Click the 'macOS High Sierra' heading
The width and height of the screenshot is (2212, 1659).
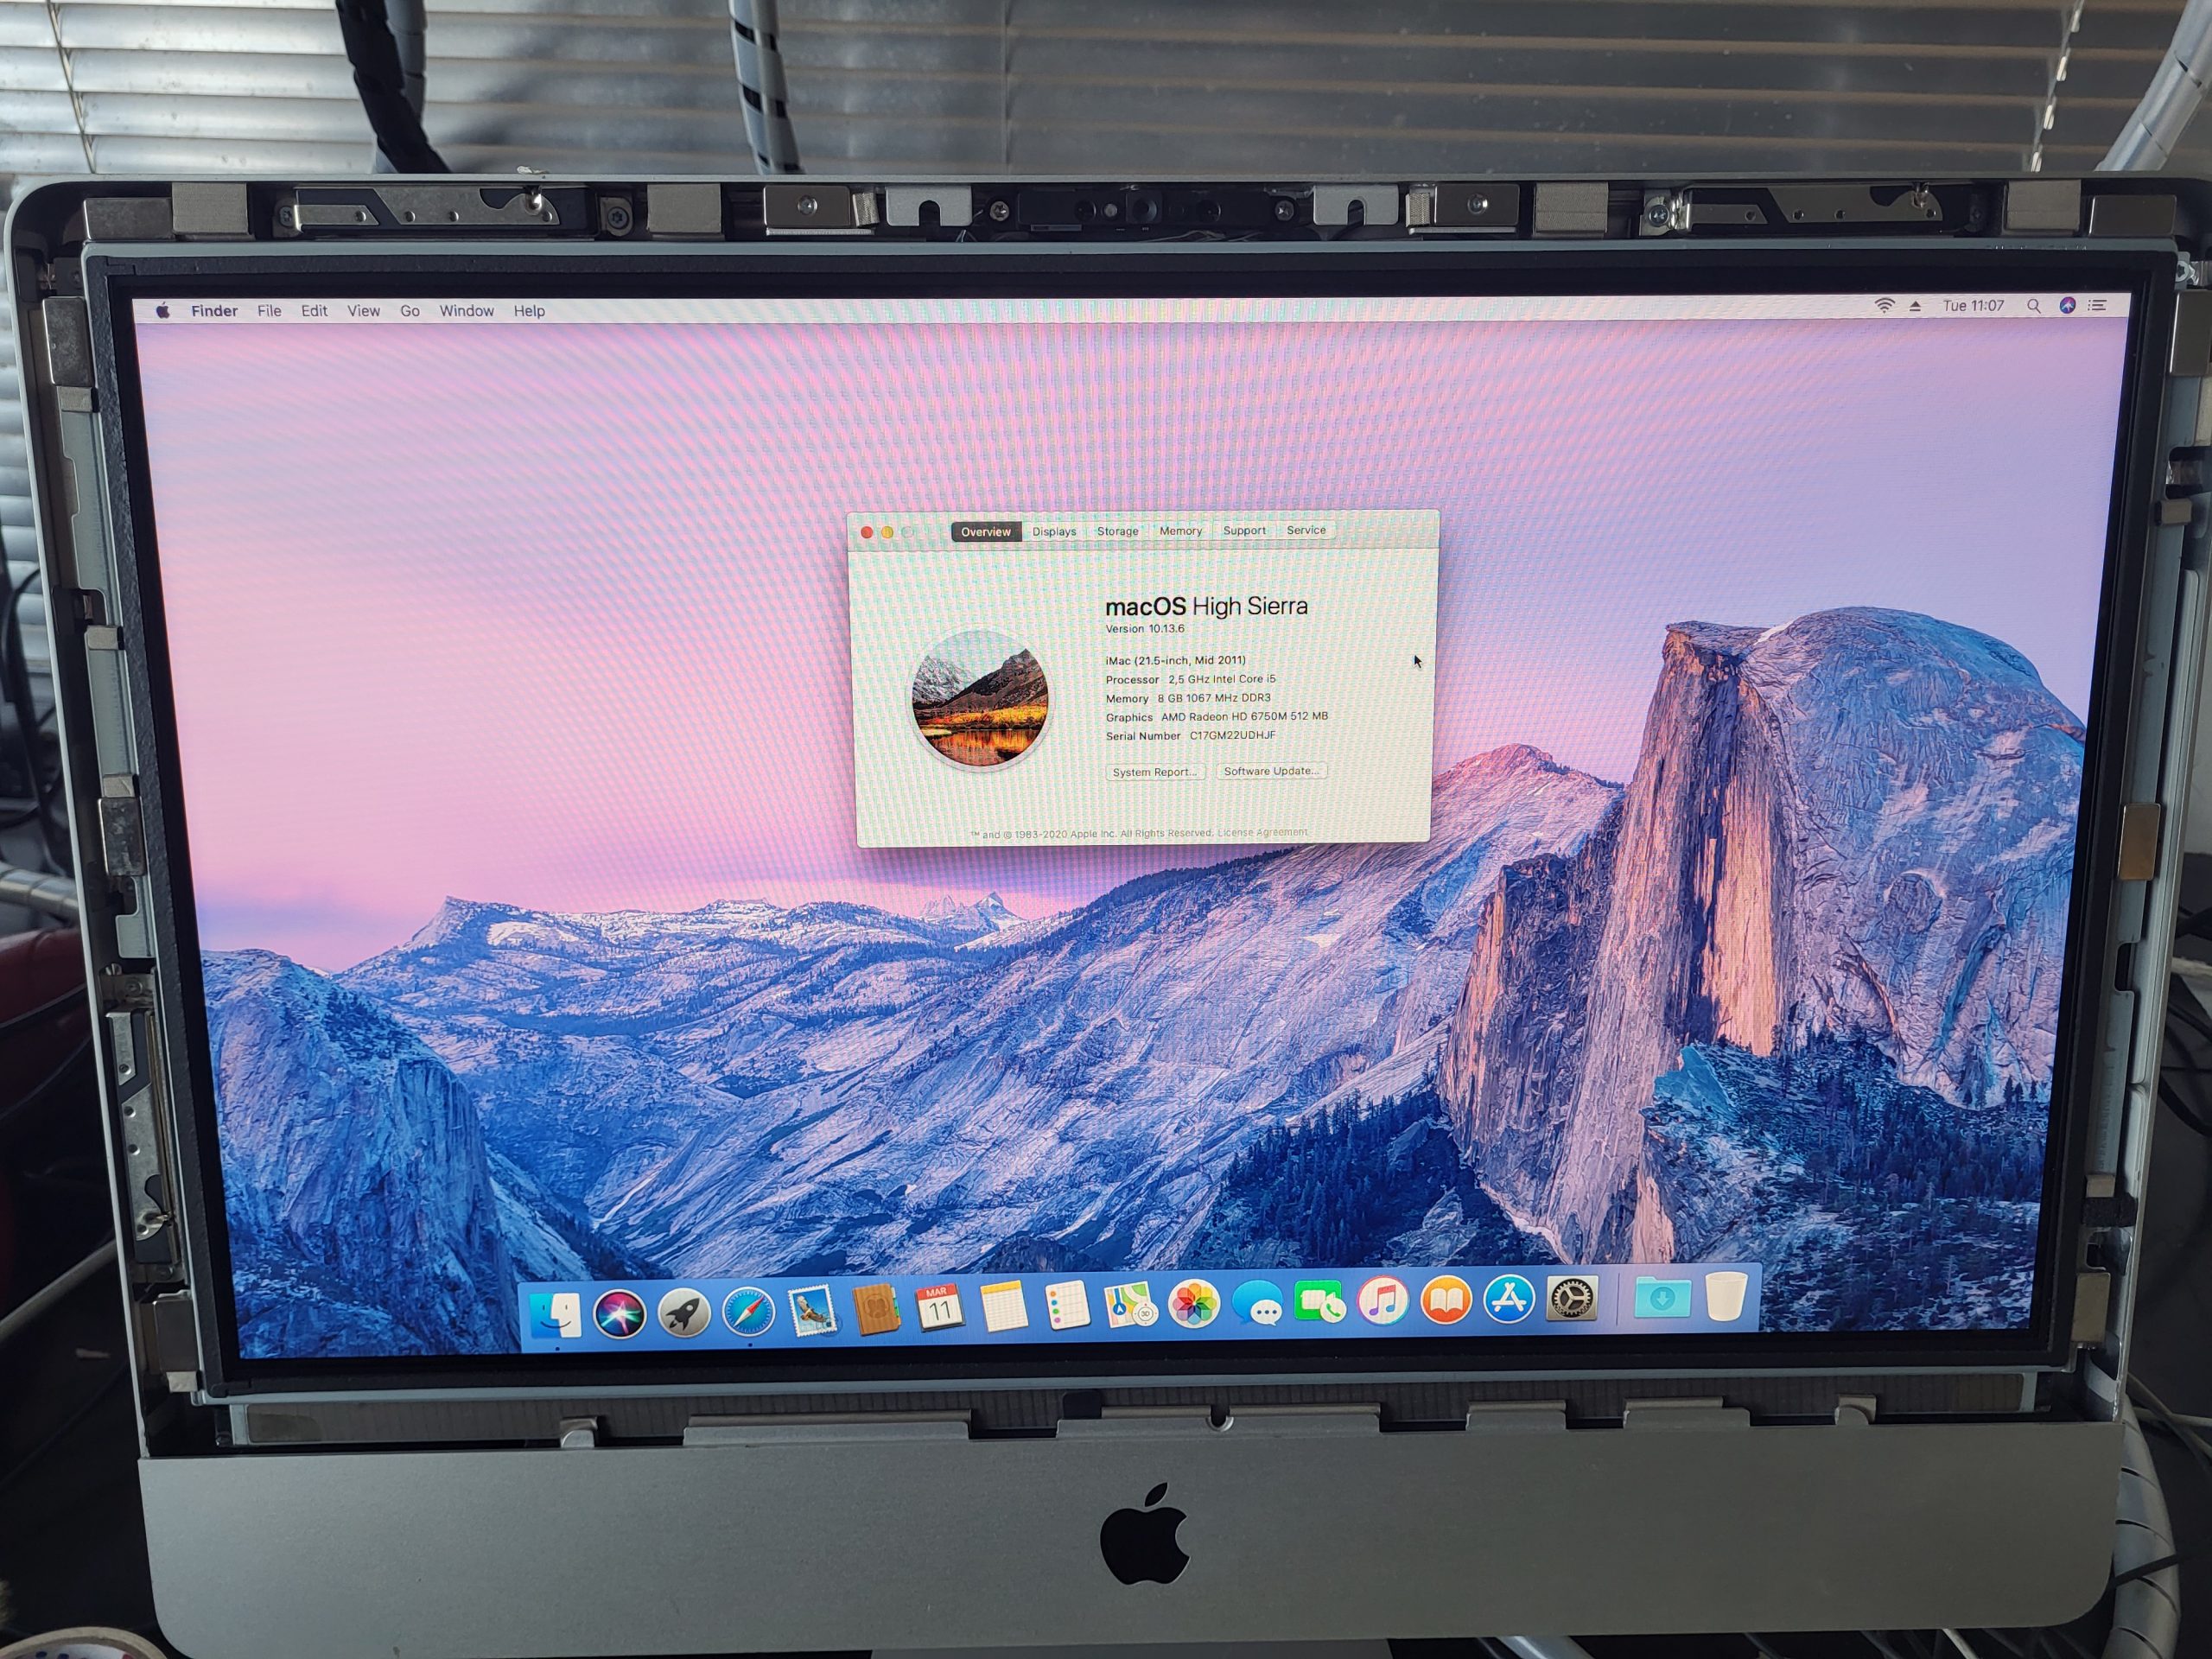(x=1206, y=606)
